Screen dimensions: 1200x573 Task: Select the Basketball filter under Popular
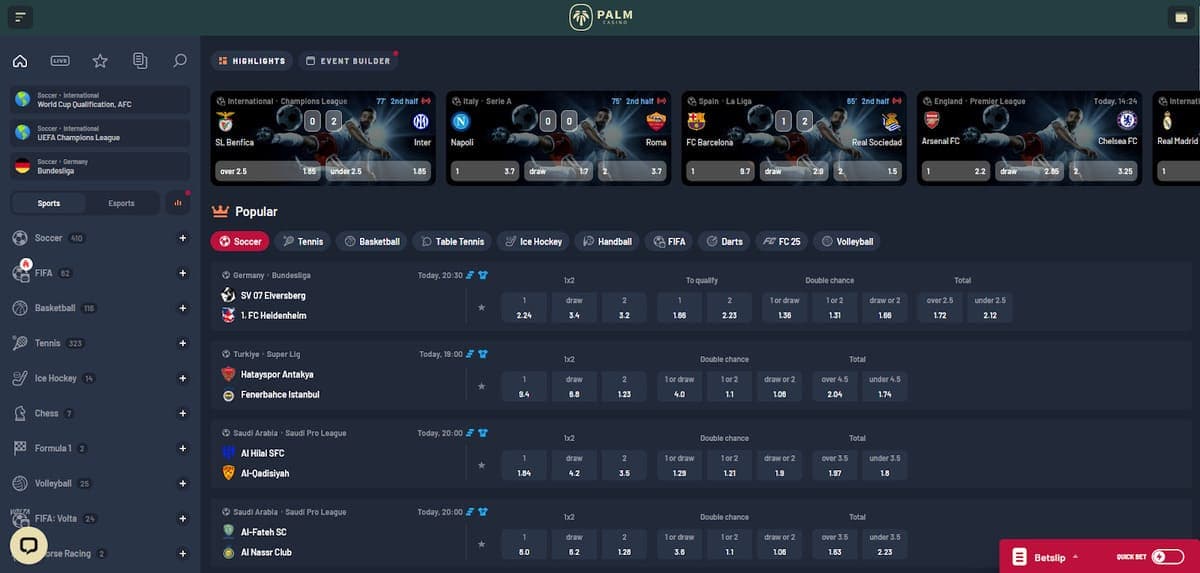(x=371, y=241)
